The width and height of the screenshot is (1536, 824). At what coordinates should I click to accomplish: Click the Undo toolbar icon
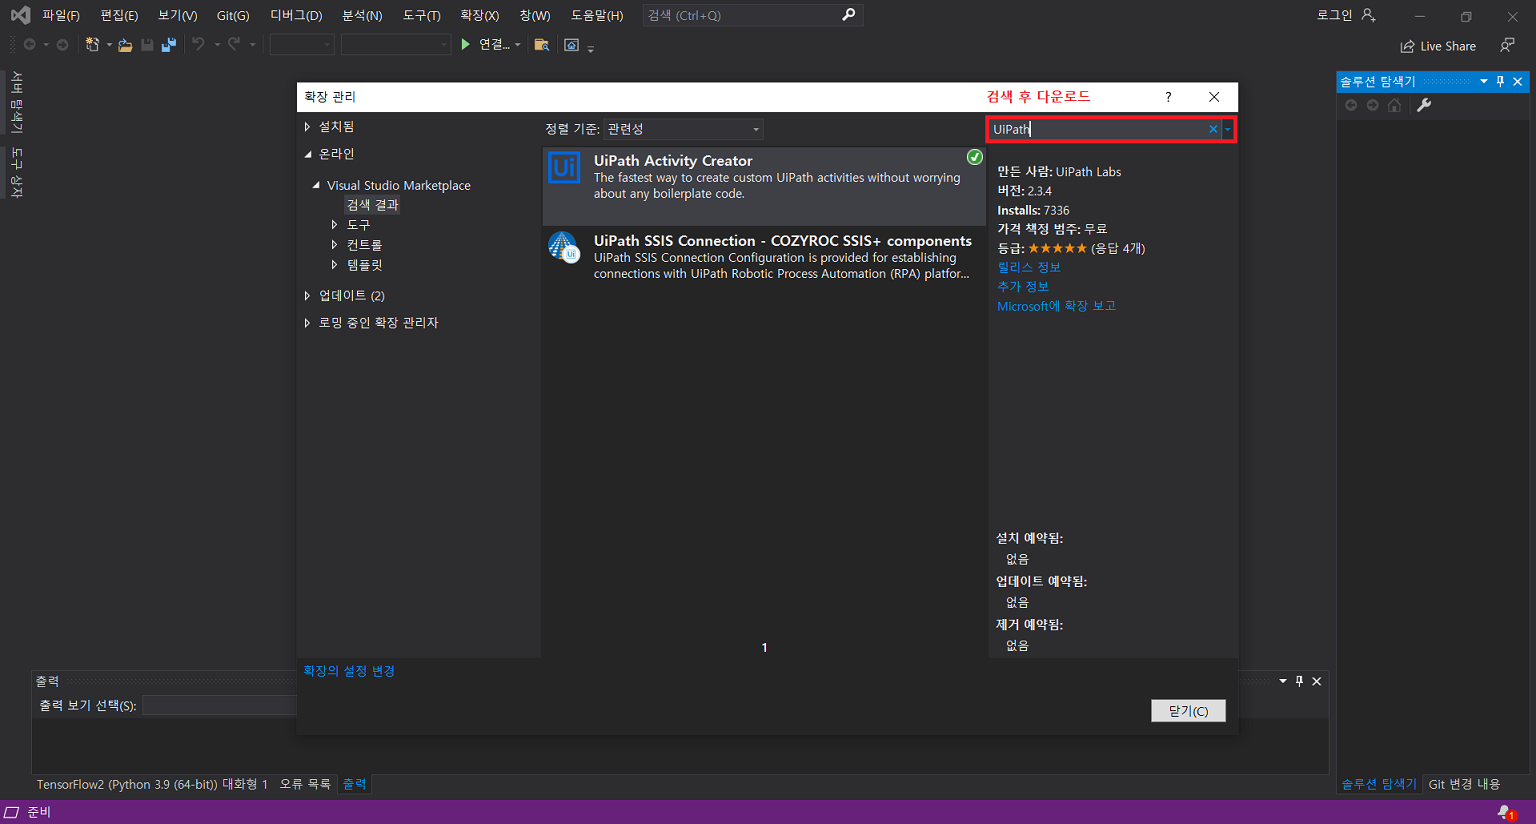pyautogui.click(x=198, y=45)
